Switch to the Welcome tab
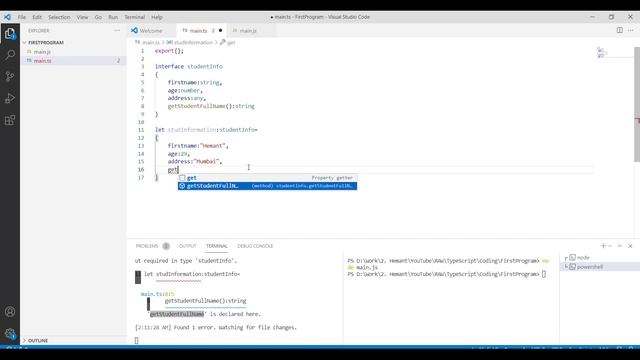640x360 pixels. (x=151, y=31)
